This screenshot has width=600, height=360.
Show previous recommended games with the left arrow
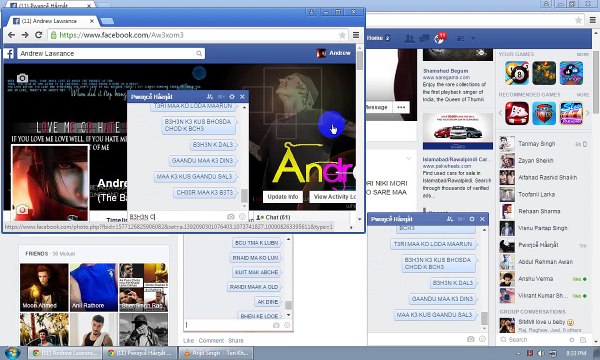pyautogui.click(x=501, y=113)
